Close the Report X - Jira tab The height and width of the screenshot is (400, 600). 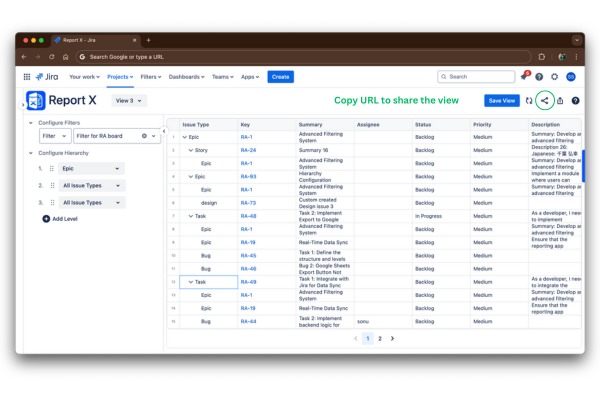[x=134, y=40]
